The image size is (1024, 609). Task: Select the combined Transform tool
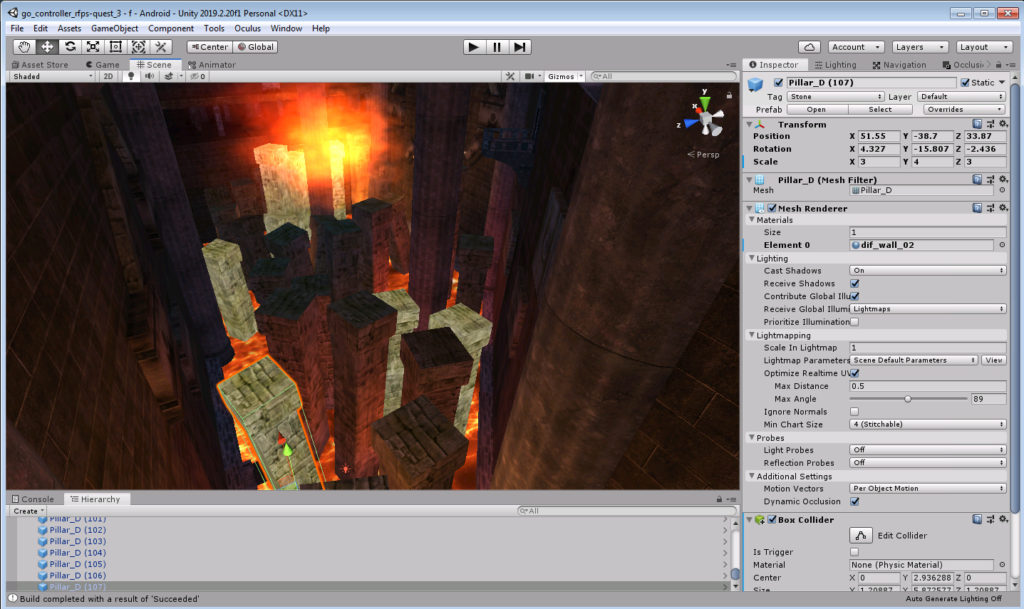tap(138, 47)
